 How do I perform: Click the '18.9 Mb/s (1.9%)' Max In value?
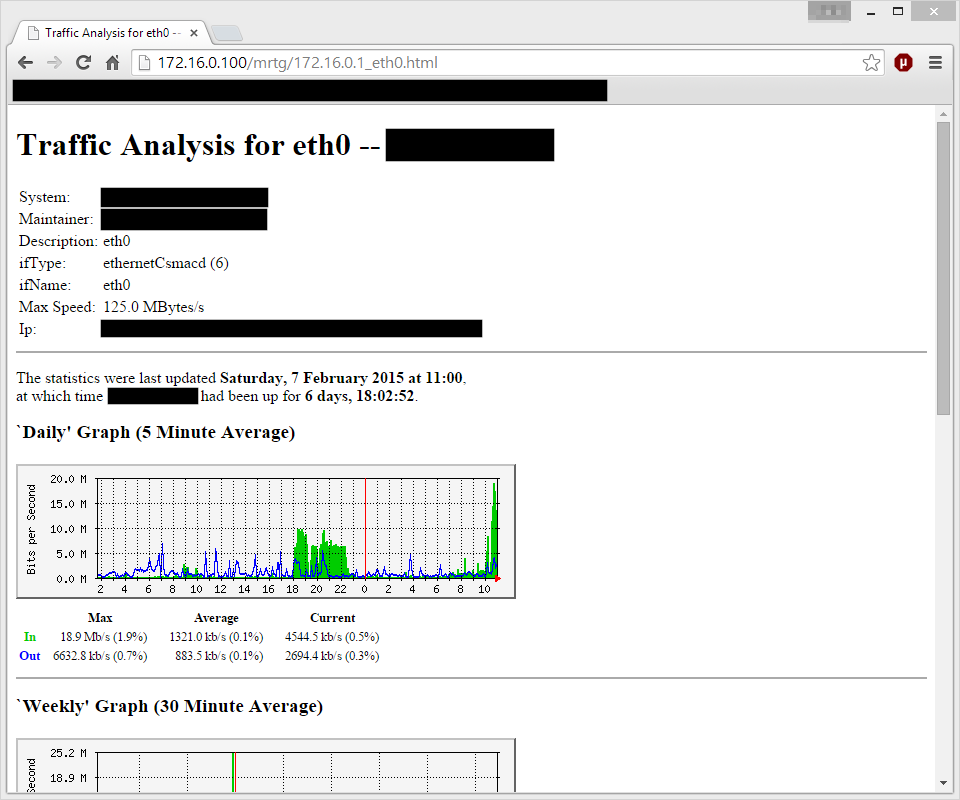[x=103, y=637]
